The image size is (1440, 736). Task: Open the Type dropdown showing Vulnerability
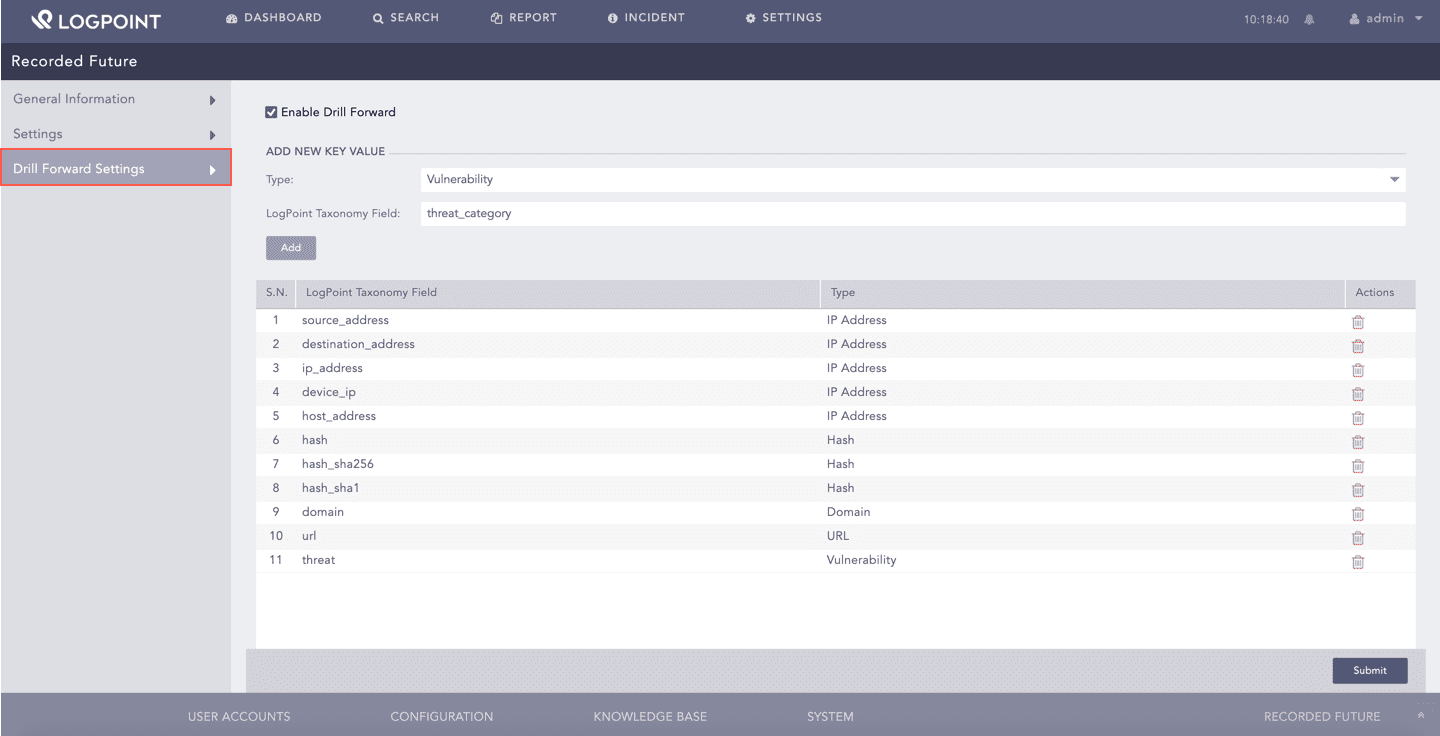point(912,180)
